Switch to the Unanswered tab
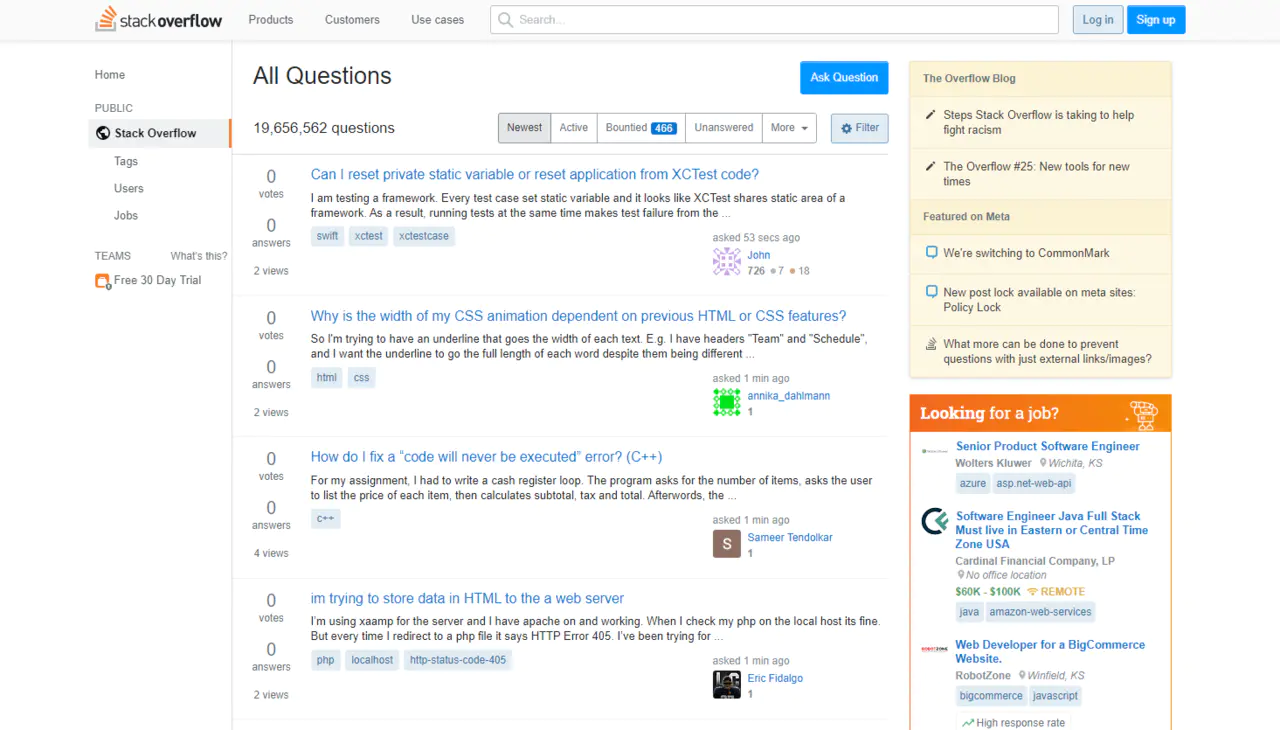Viewport: 1280px width, 730px height. pyautogui.click(x=724, y=128)
